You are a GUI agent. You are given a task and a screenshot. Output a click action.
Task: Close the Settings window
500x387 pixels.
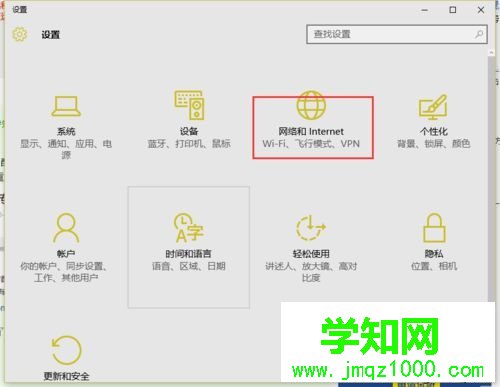coord(481,10)
